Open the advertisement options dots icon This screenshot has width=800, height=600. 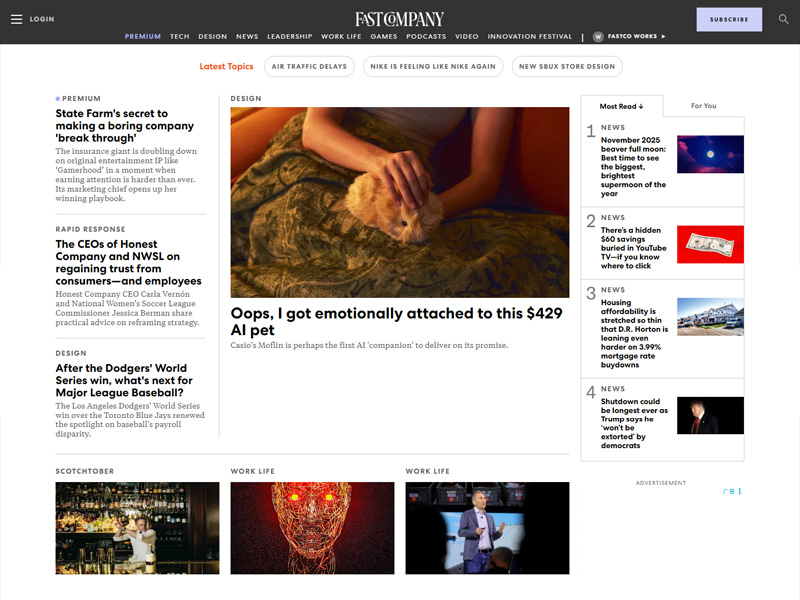[741, 491]
